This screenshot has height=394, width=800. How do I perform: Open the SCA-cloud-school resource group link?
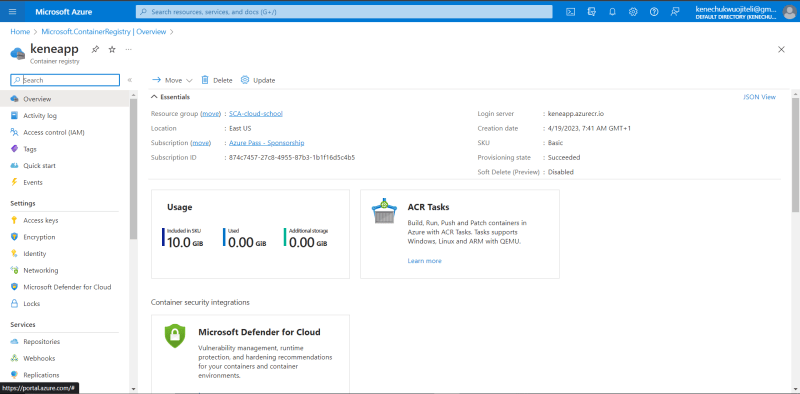[x=256, y=114]
